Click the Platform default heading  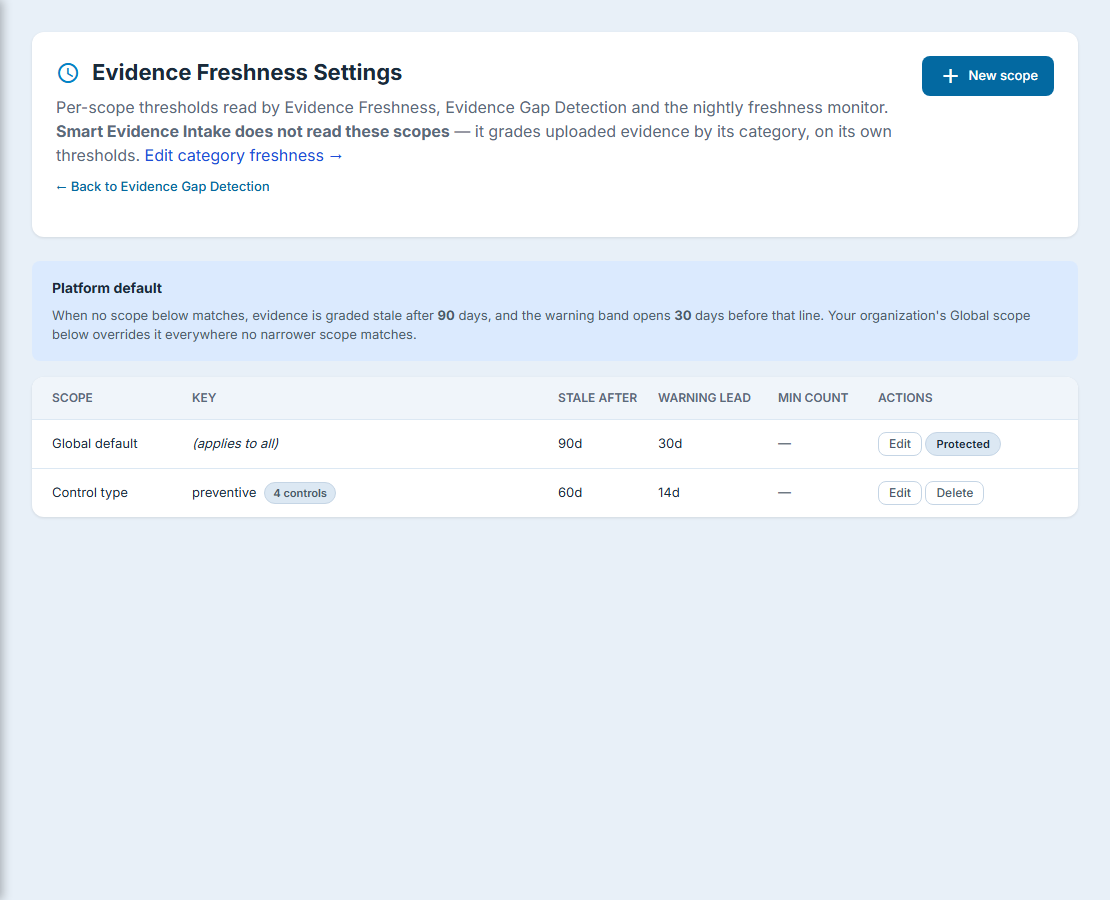coord(107,288)
